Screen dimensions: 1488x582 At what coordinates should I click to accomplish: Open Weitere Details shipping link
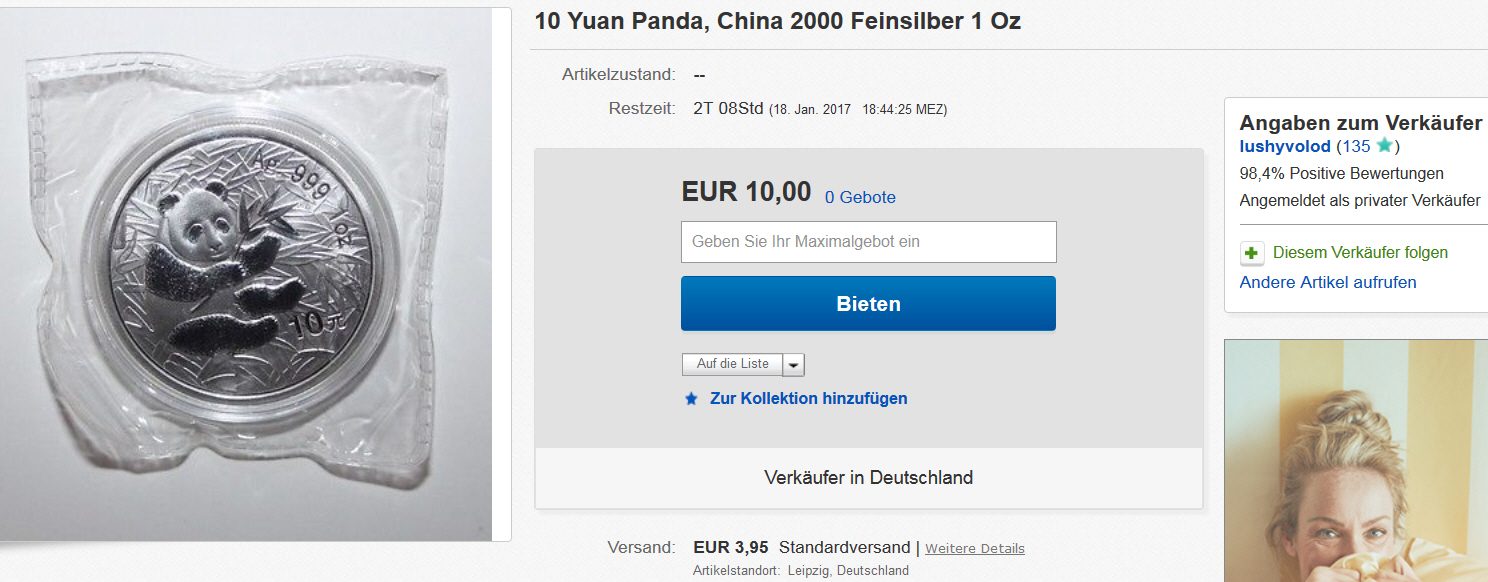(x=975, y=548)
